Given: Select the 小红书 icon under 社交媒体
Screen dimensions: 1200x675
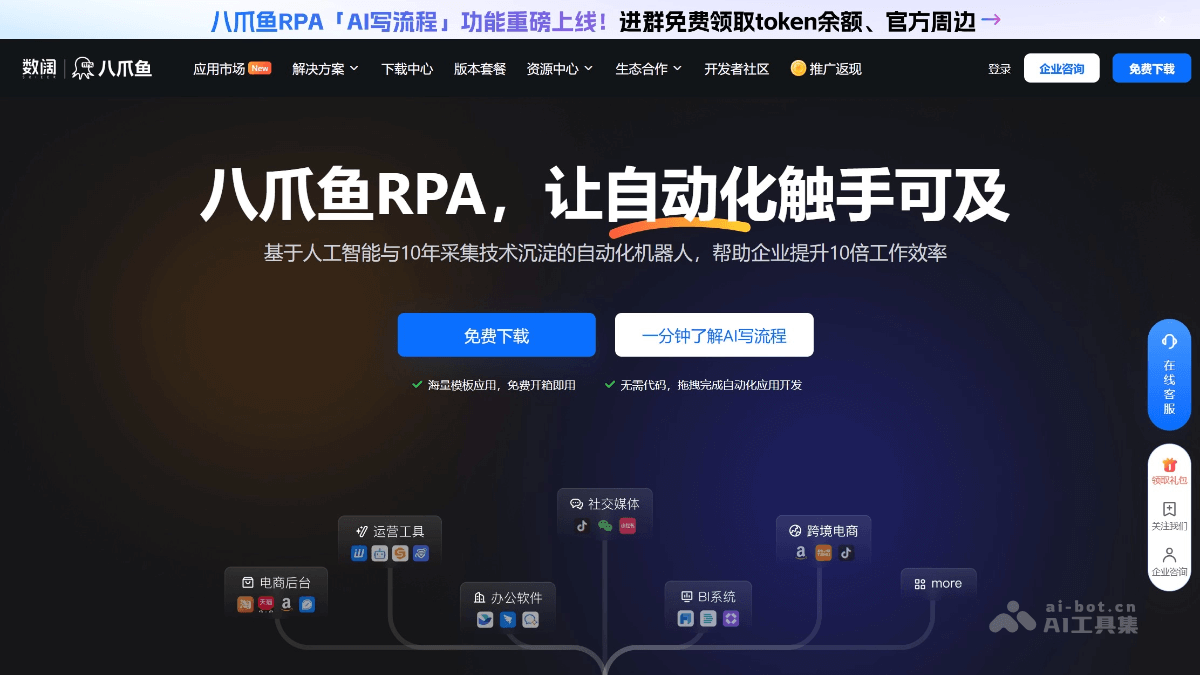Looking at the screenshot, I should pos(627,524).
